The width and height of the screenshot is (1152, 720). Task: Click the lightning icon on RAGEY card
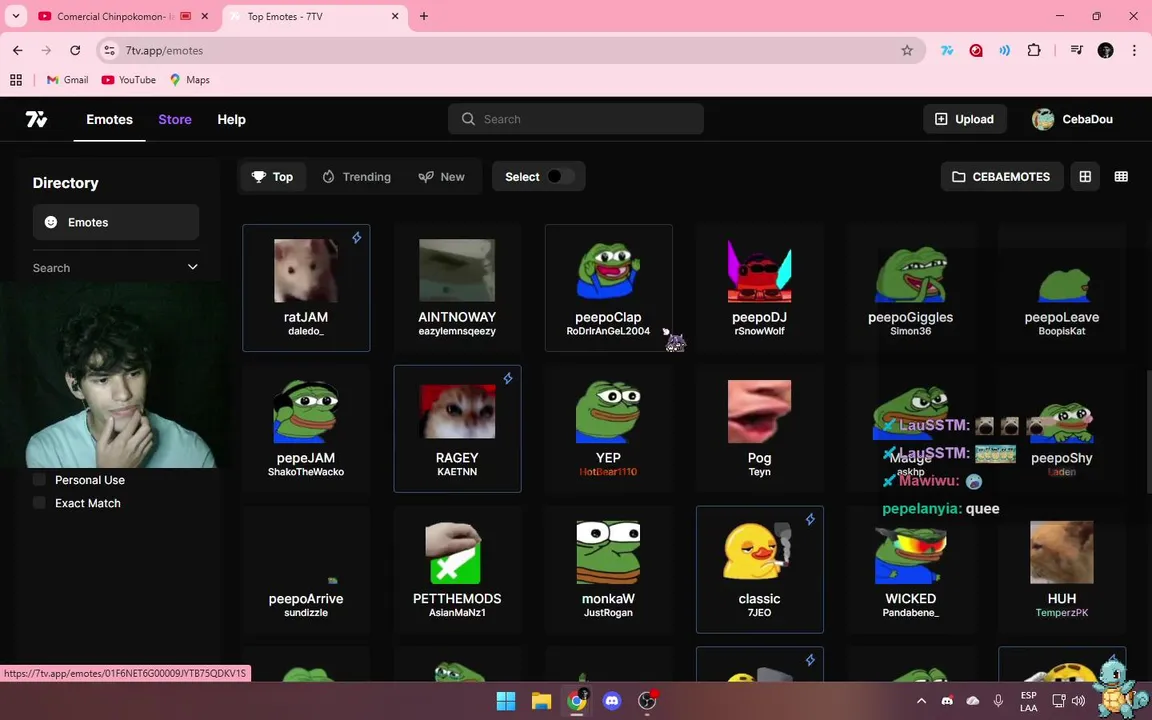(508, 378)
